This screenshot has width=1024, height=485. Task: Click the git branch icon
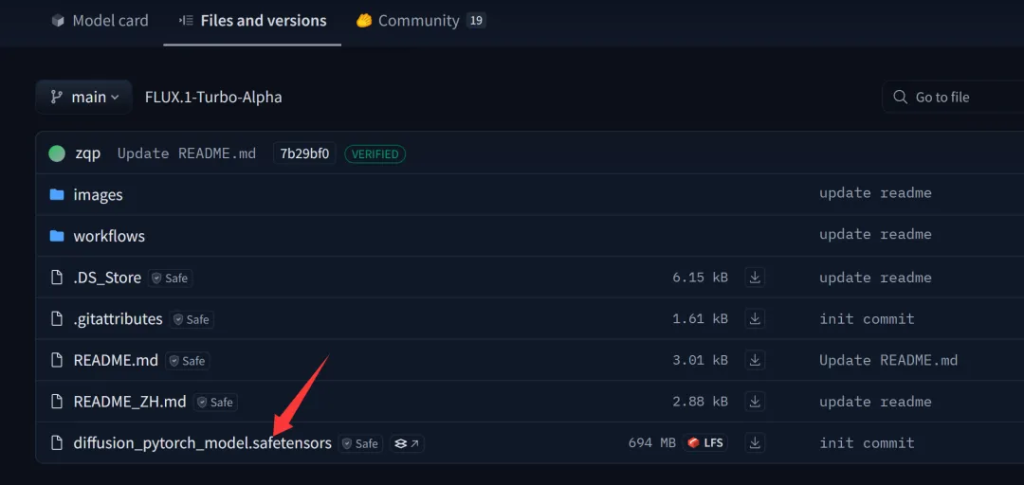click(56, 97)
